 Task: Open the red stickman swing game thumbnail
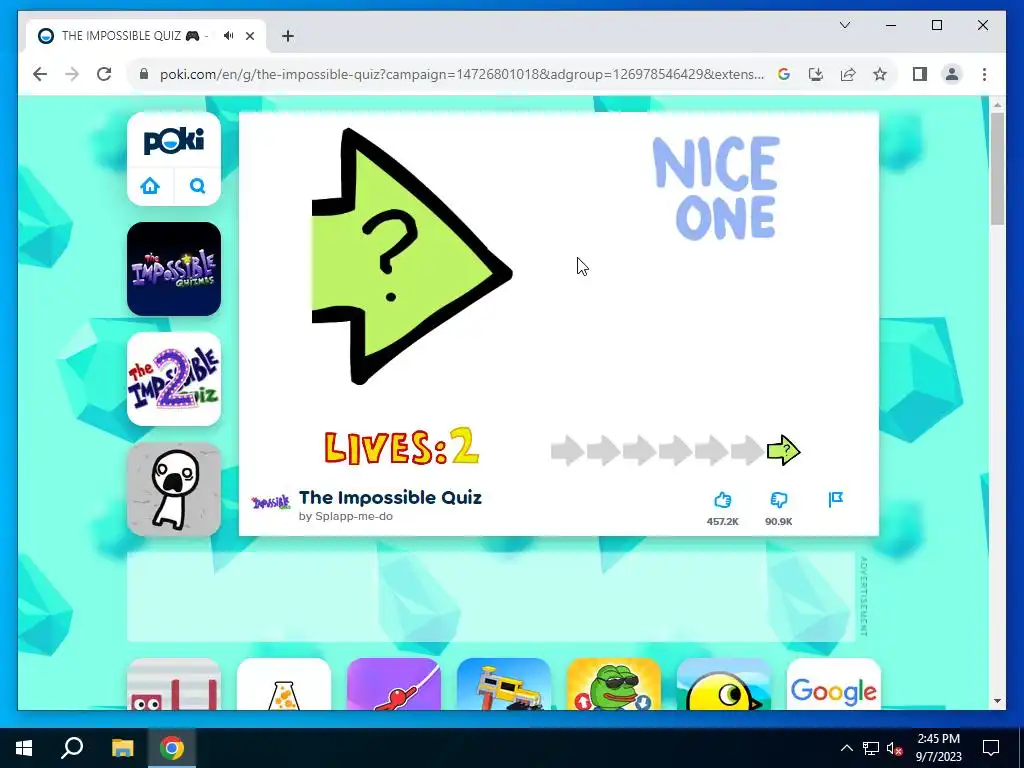coord(394,684)
